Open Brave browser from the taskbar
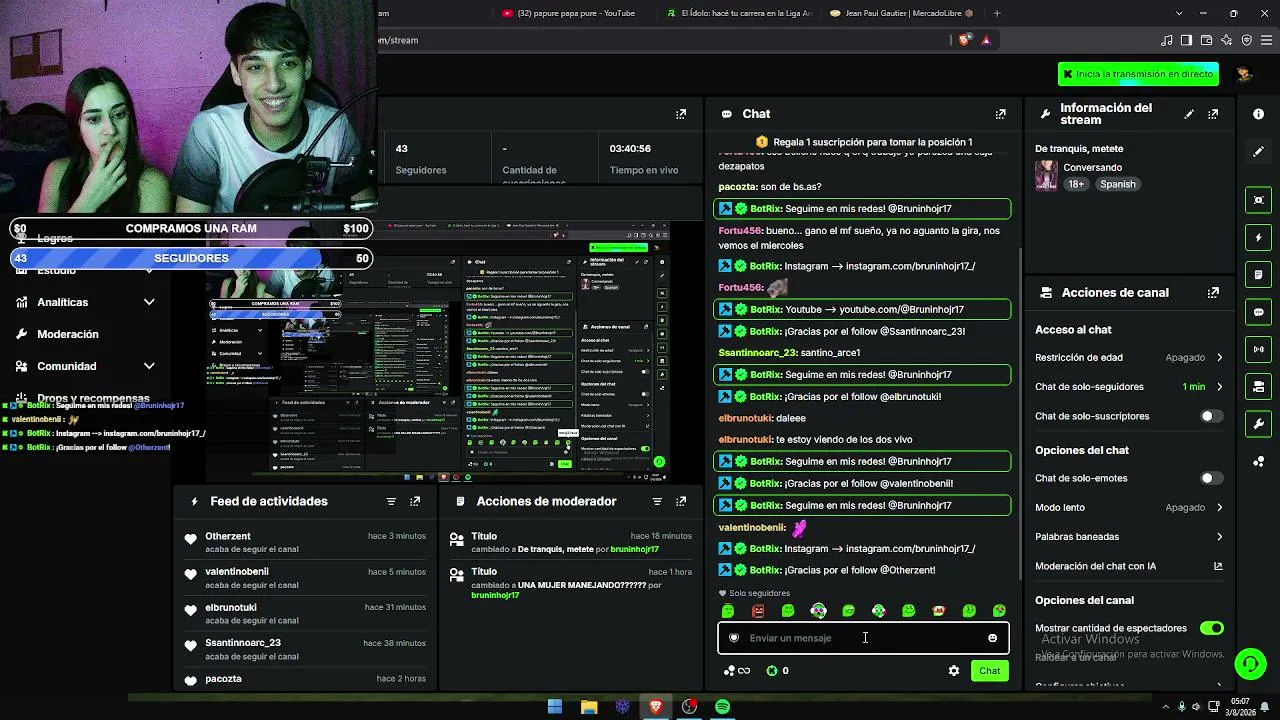This screenshot has width=1280, height=720. click(656, 707)
